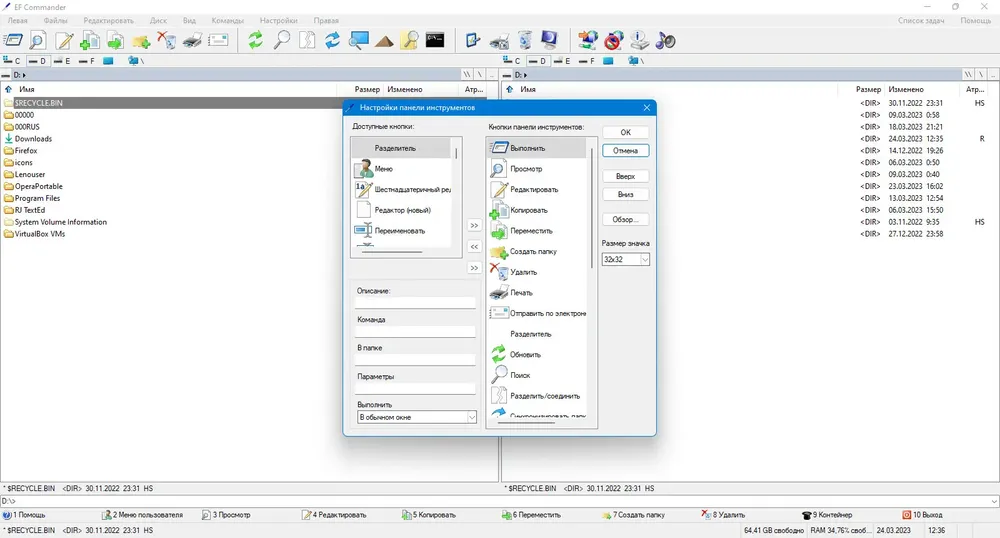This screenshot has height=538, width=1000.
Task: Select Меню item in available buttons list
Action: coord(402,169)
